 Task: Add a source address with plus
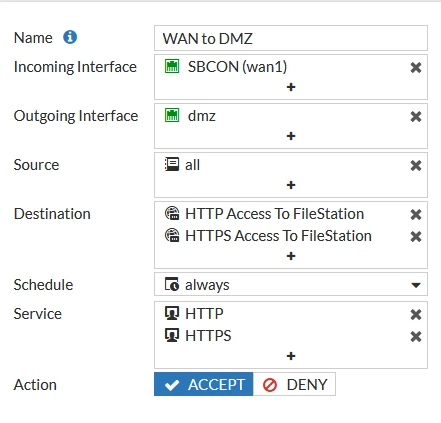click(291, 185)
